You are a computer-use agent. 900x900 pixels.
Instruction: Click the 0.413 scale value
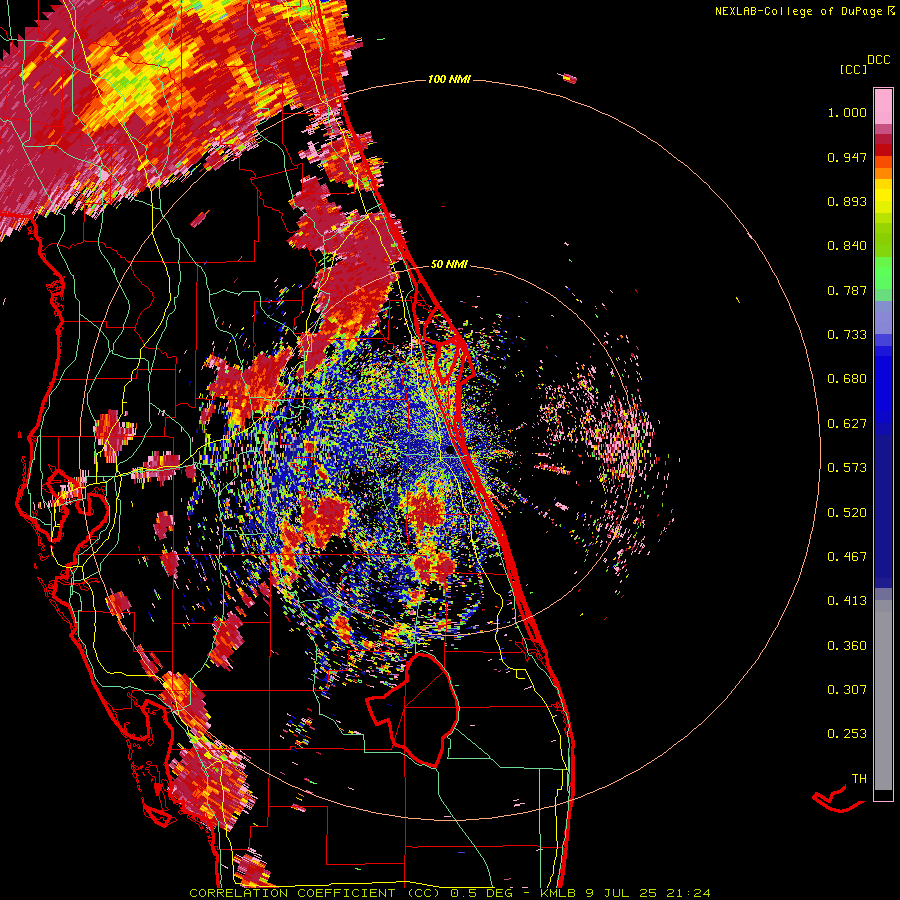[847, 601]
